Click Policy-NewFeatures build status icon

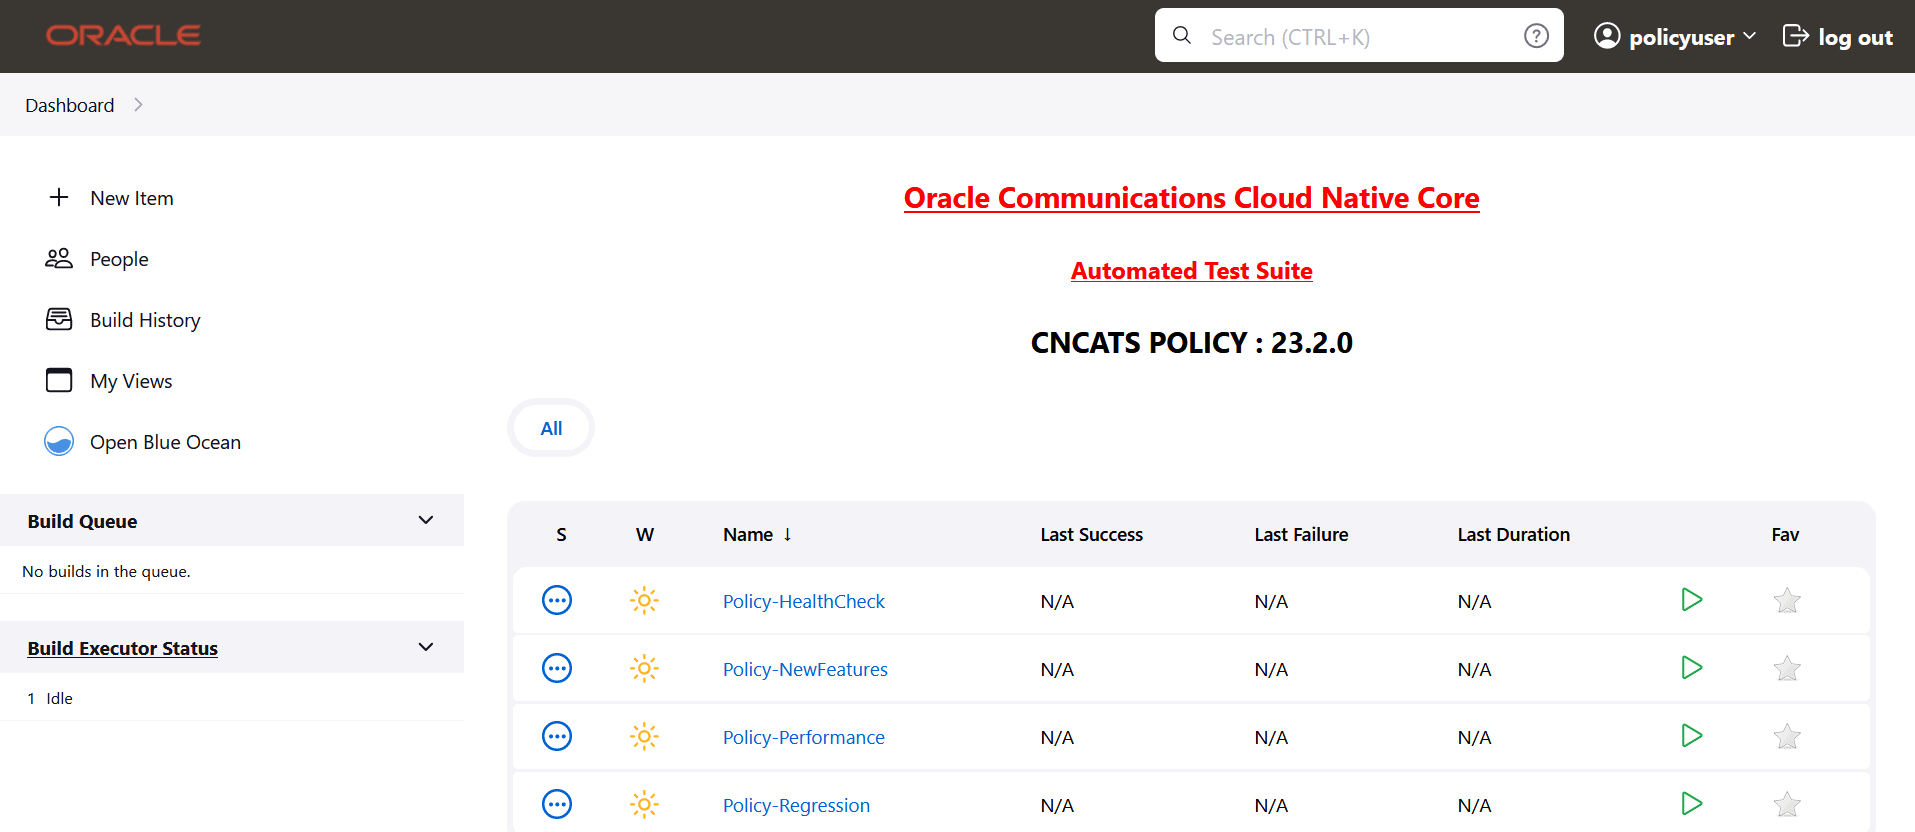[x=557, y=668]
